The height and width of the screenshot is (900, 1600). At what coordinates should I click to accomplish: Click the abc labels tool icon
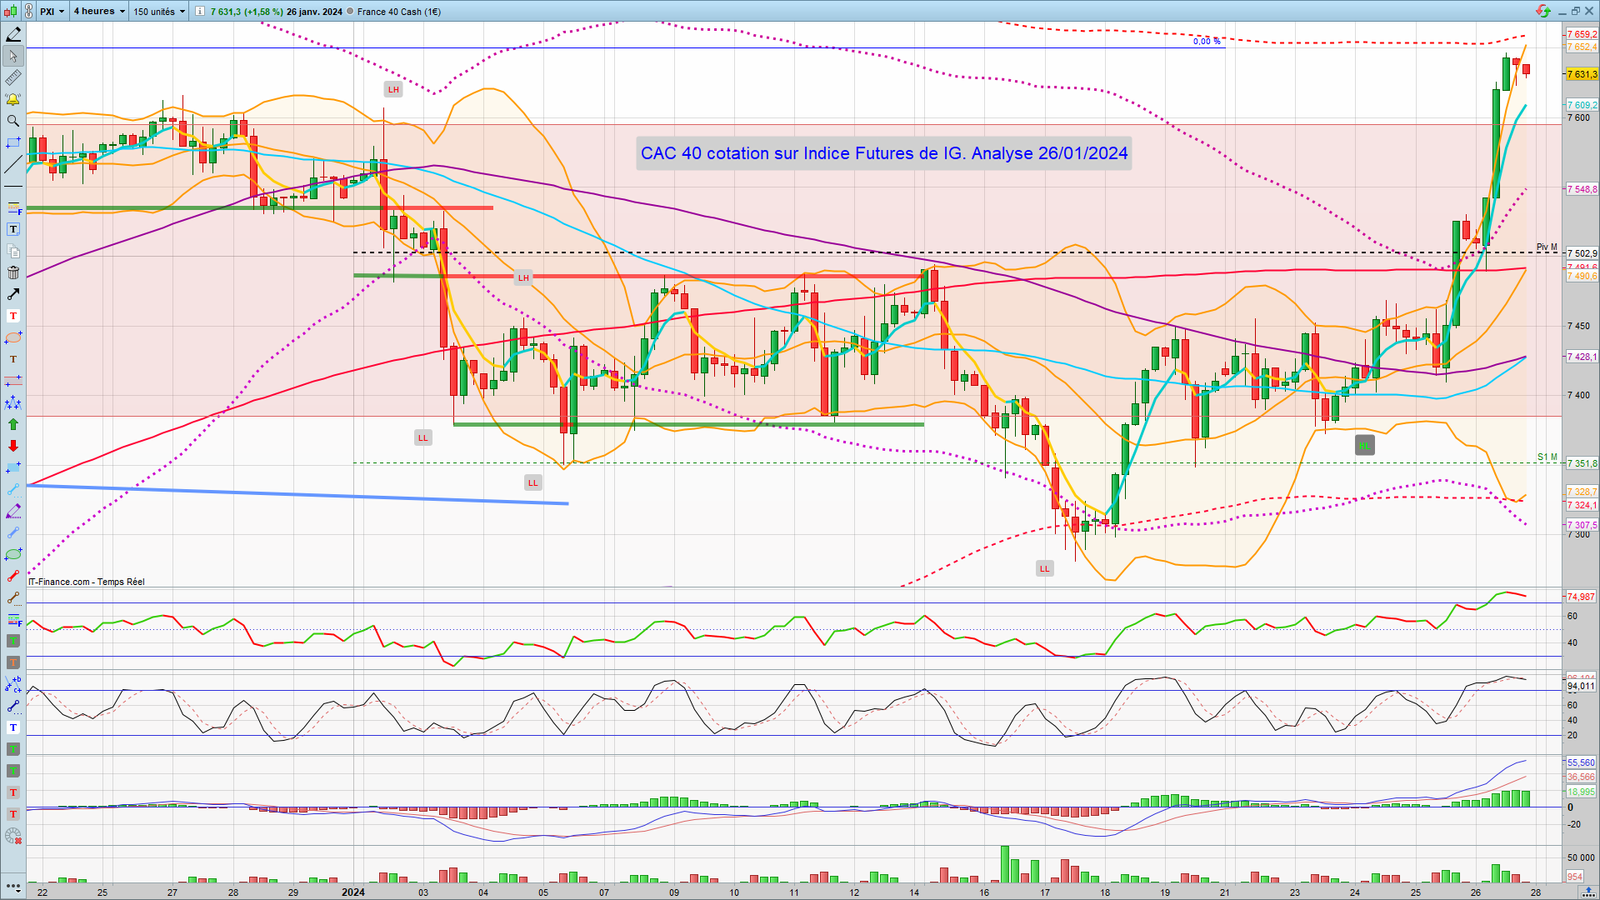coord(13,684)
